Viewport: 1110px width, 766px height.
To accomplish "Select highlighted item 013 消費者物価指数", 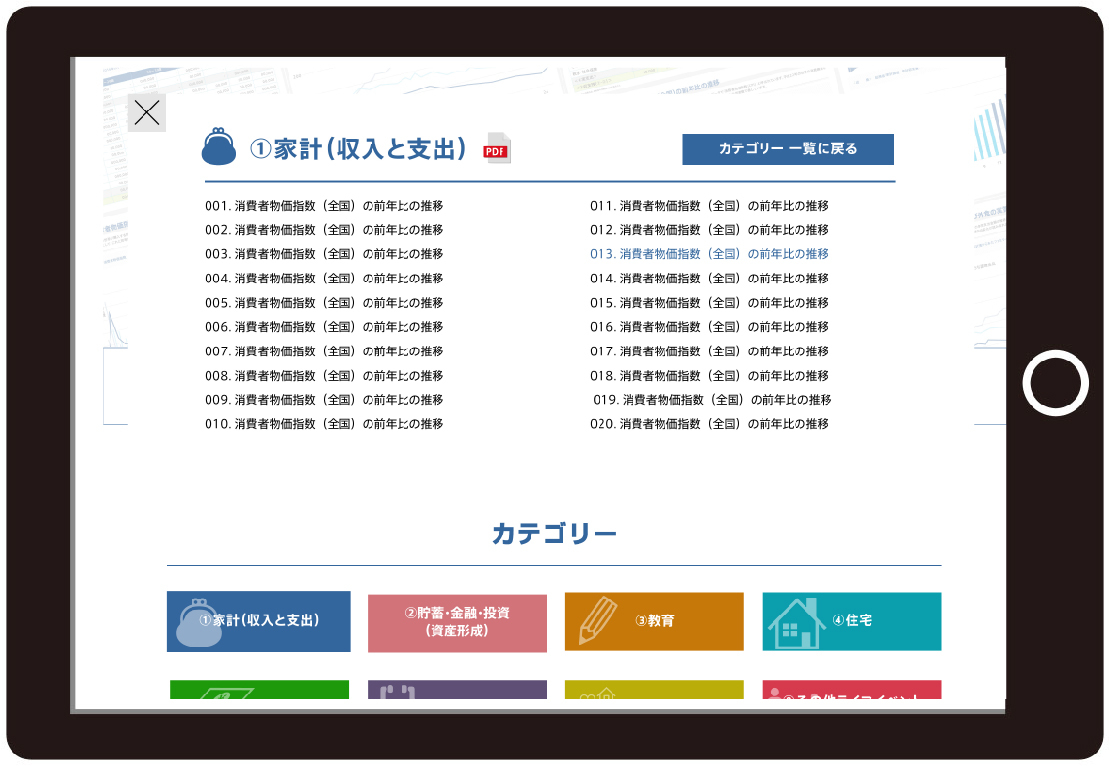I will pos(708,254).
